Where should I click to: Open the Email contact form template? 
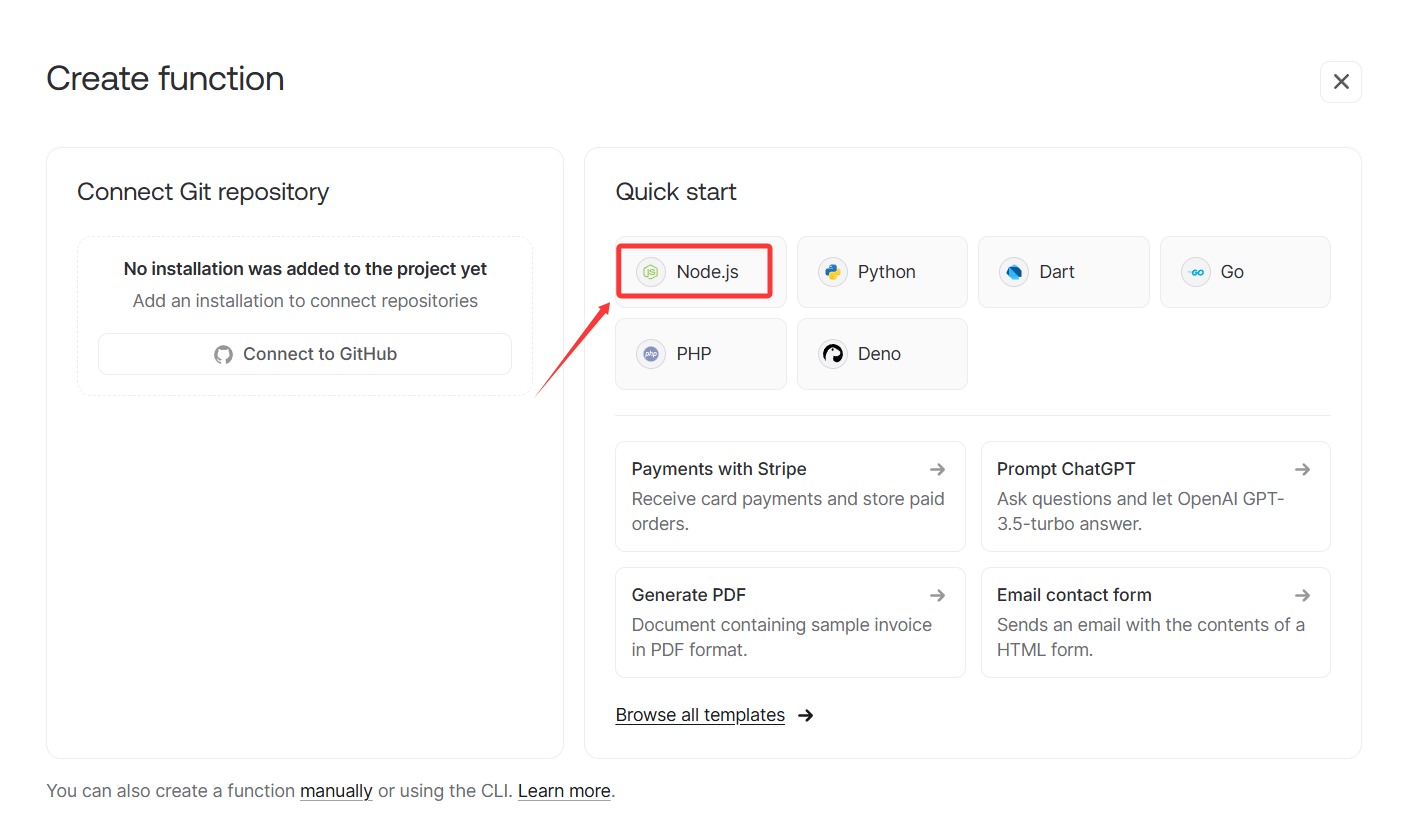click(1074, 595)
